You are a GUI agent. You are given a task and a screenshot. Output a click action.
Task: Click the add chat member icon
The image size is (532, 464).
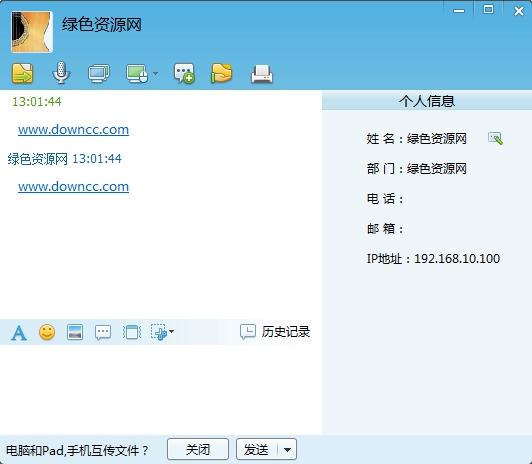click(184, 73)
